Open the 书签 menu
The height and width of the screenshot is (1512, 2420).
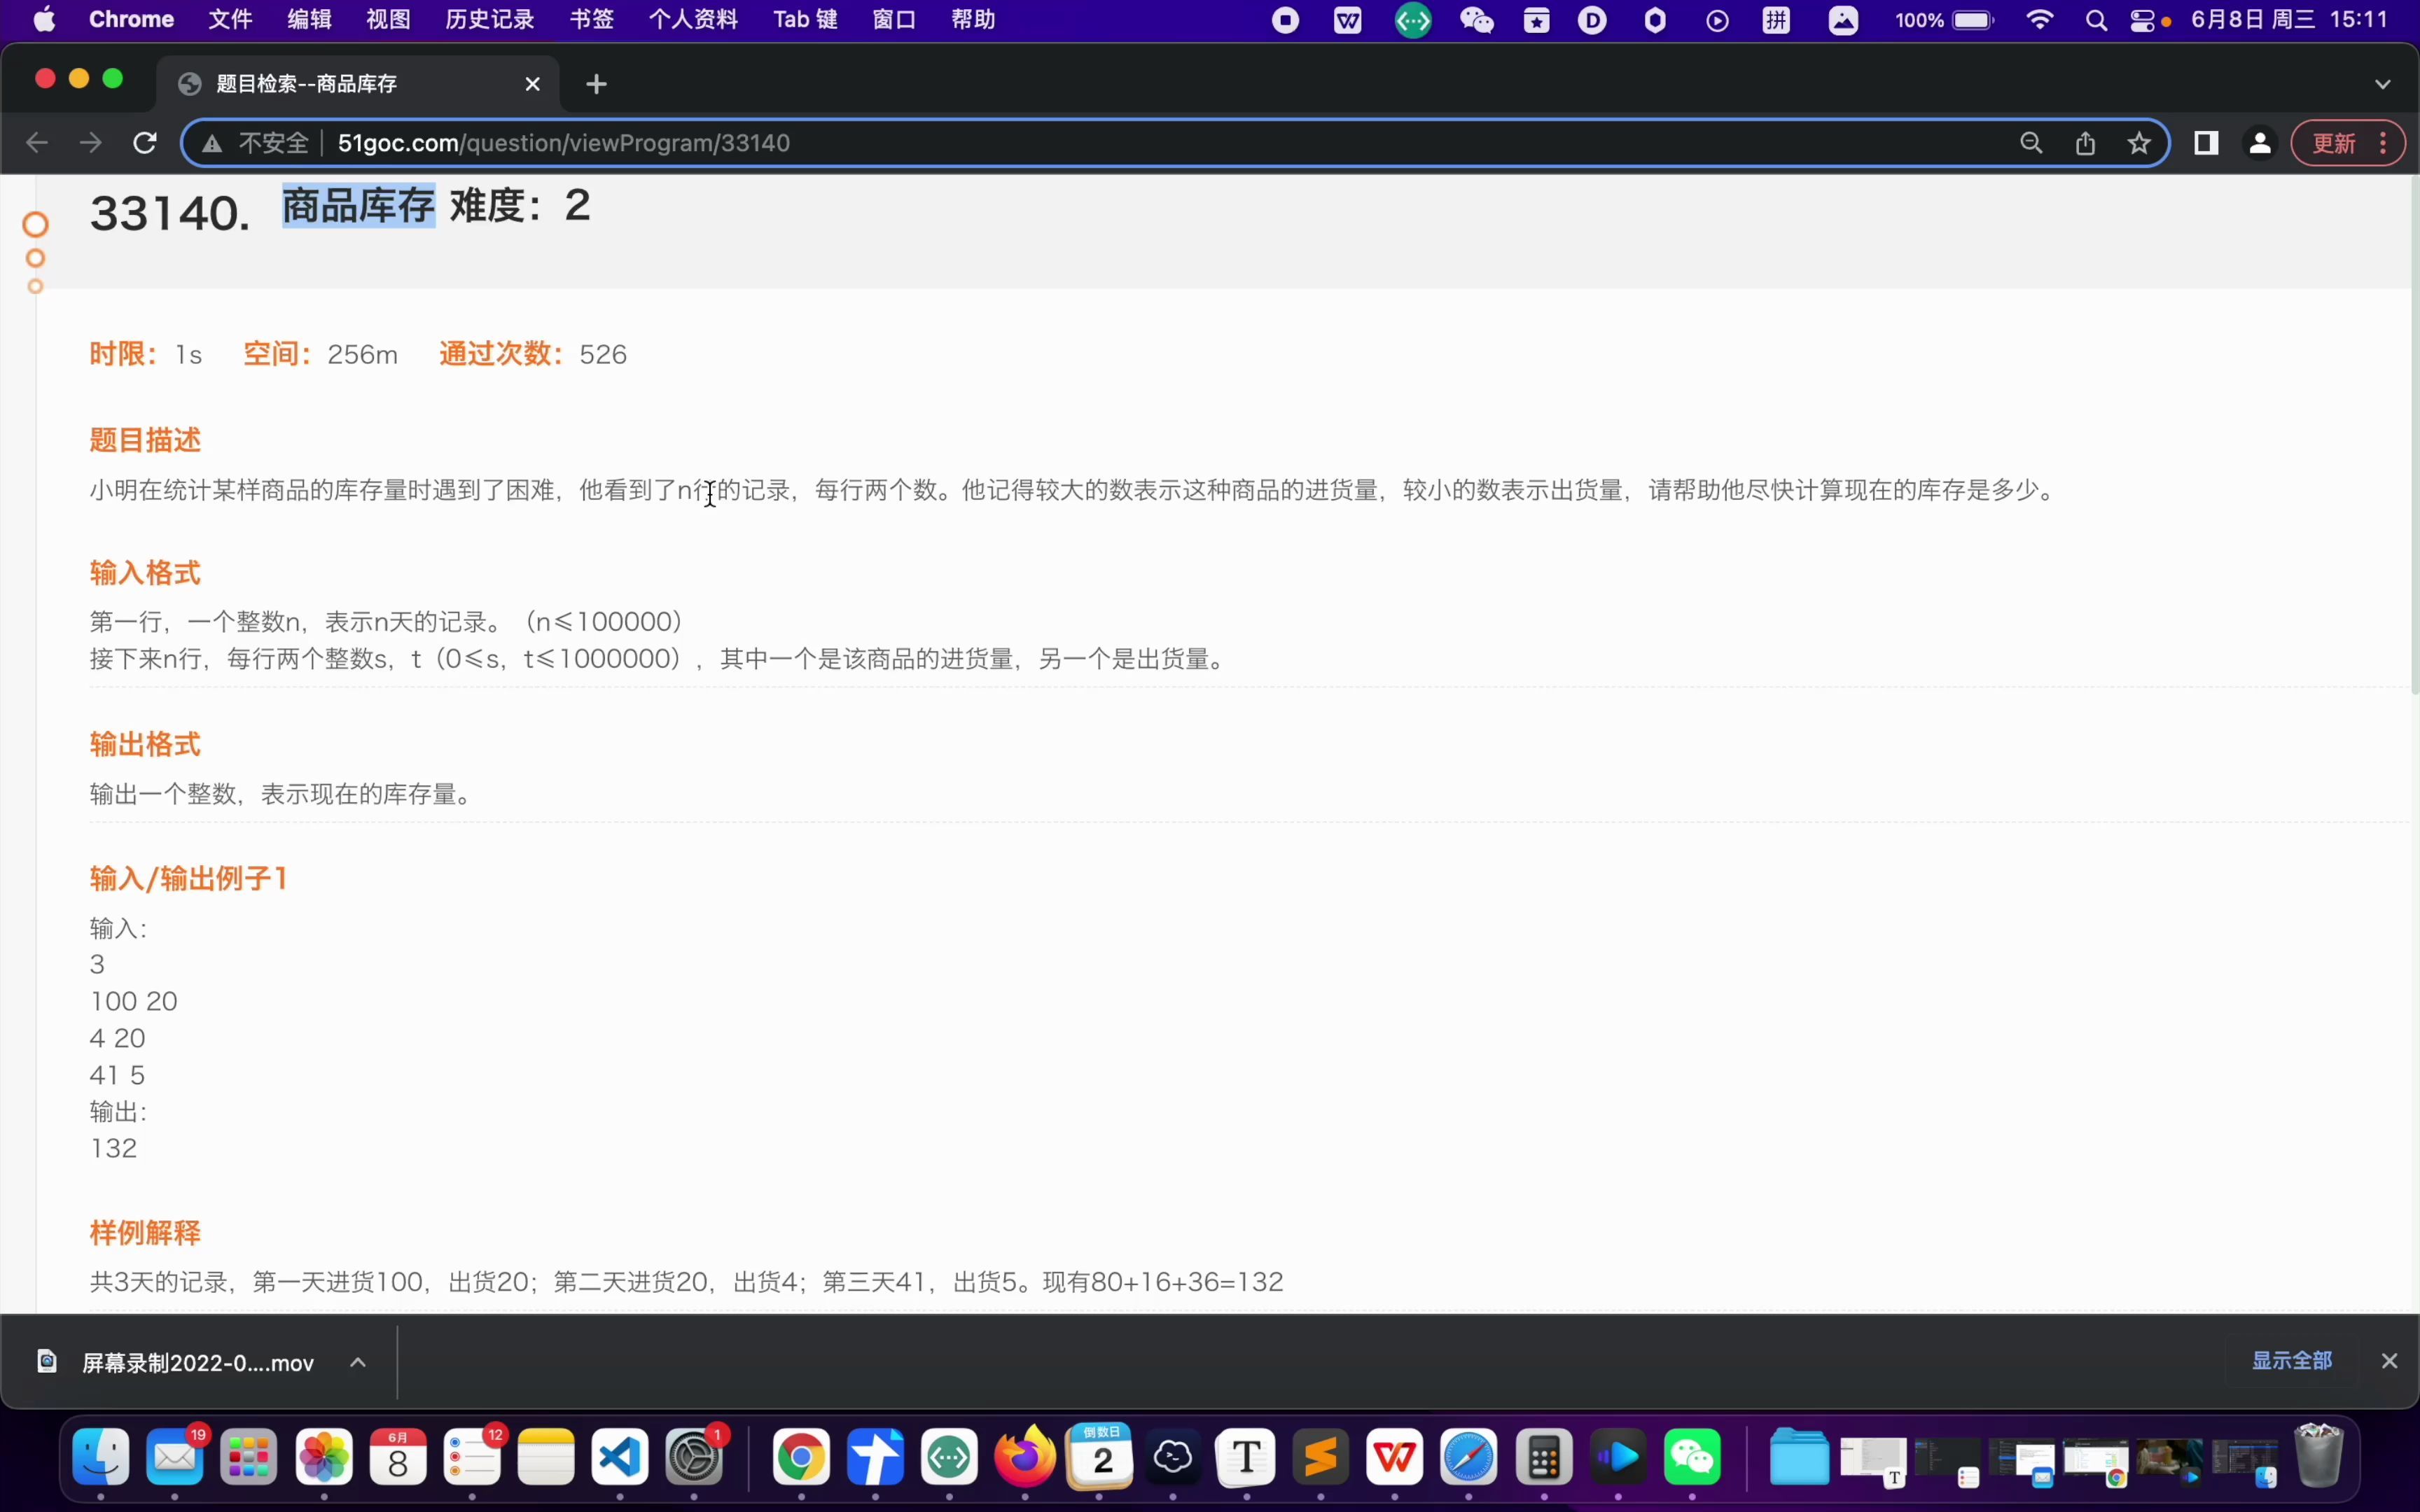591,20
